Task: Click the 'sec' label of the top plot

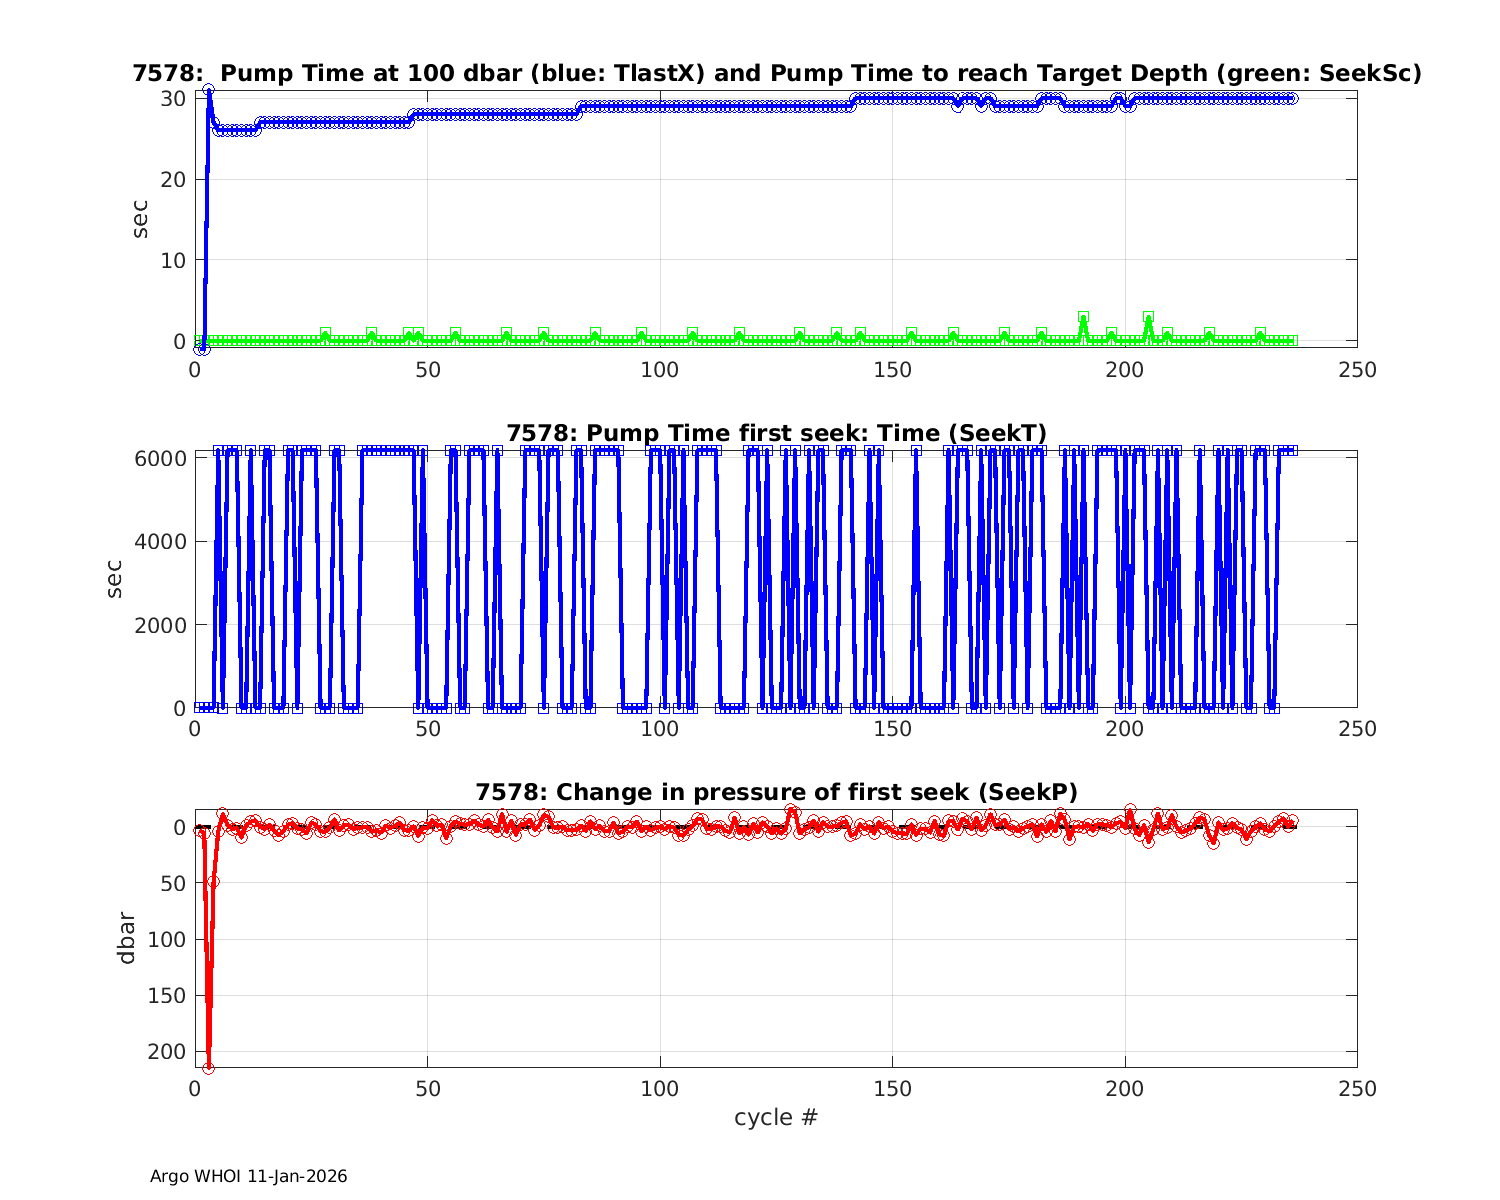Action: point(141,219)
